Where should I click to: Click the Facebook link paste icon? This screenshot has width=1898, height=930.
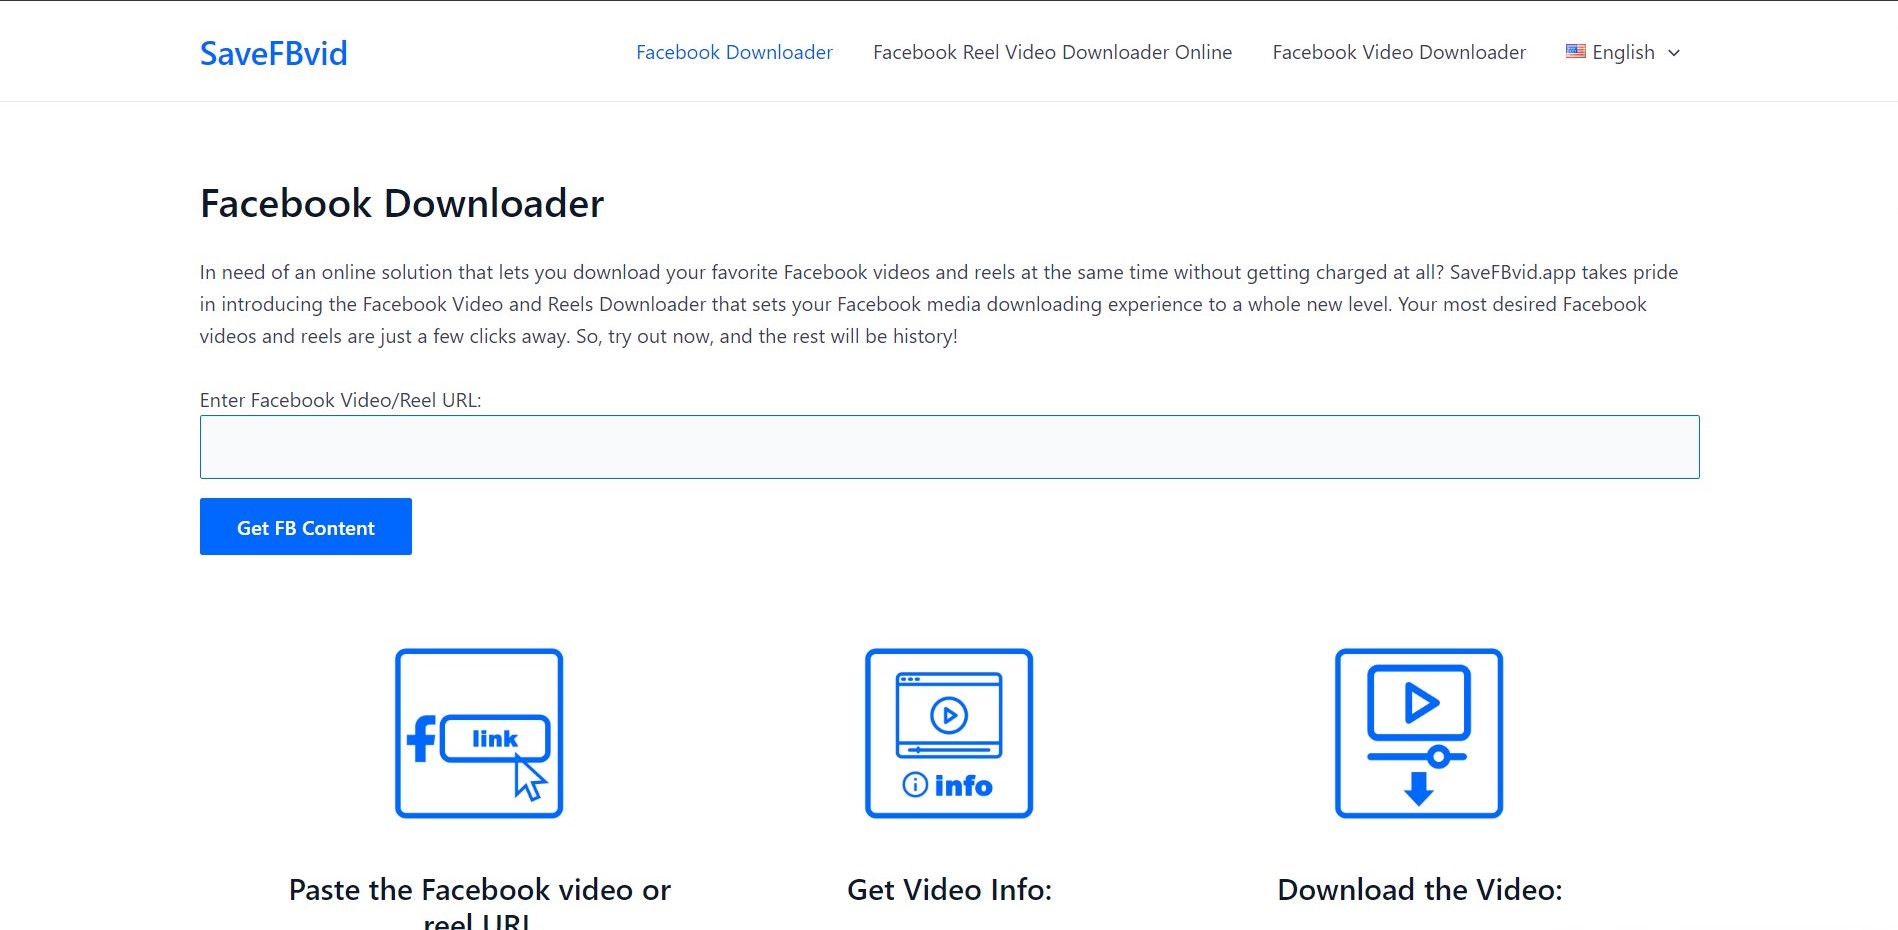[479, 733]
